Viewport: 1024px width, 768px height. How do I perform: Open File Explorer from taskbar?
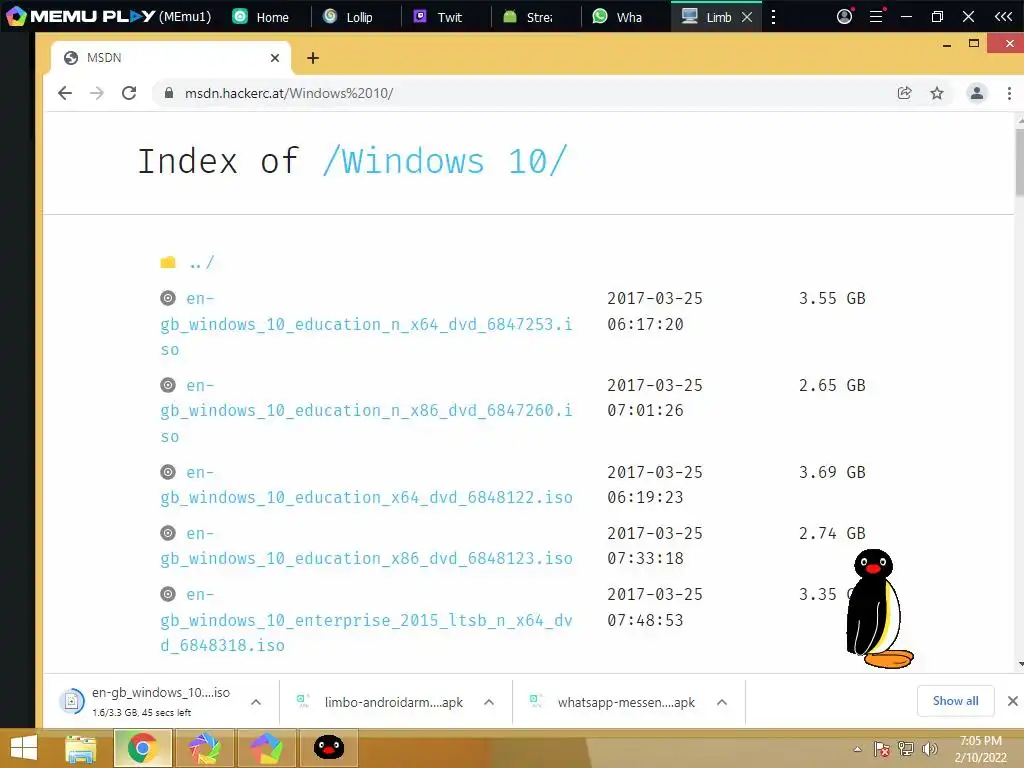click(x=80, y=748)
